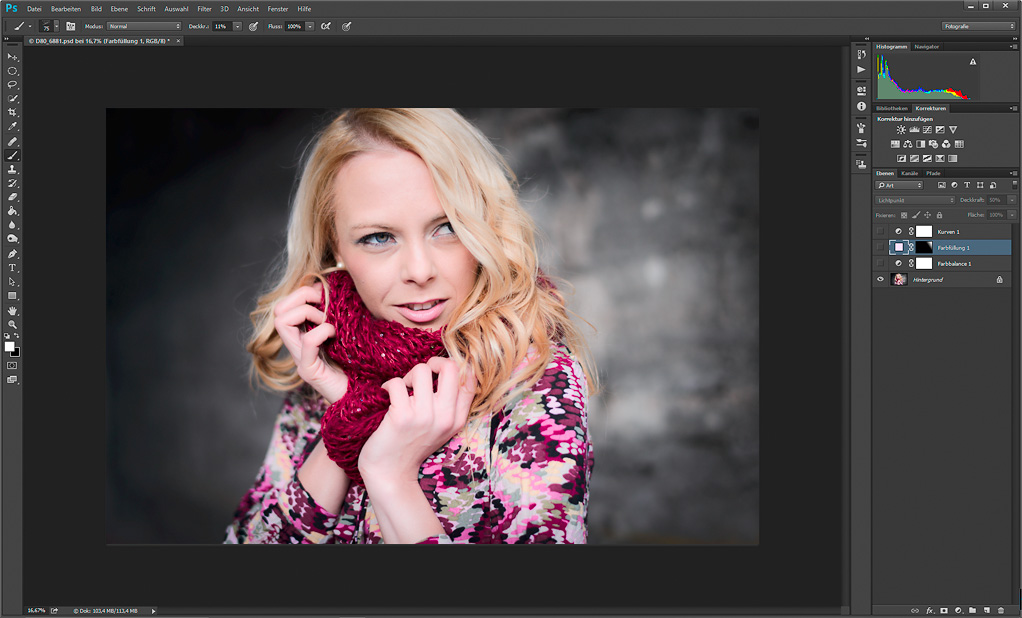Select the Path Selection tool
Viewport: 1022px width, 618px height.
click(12, 282)
